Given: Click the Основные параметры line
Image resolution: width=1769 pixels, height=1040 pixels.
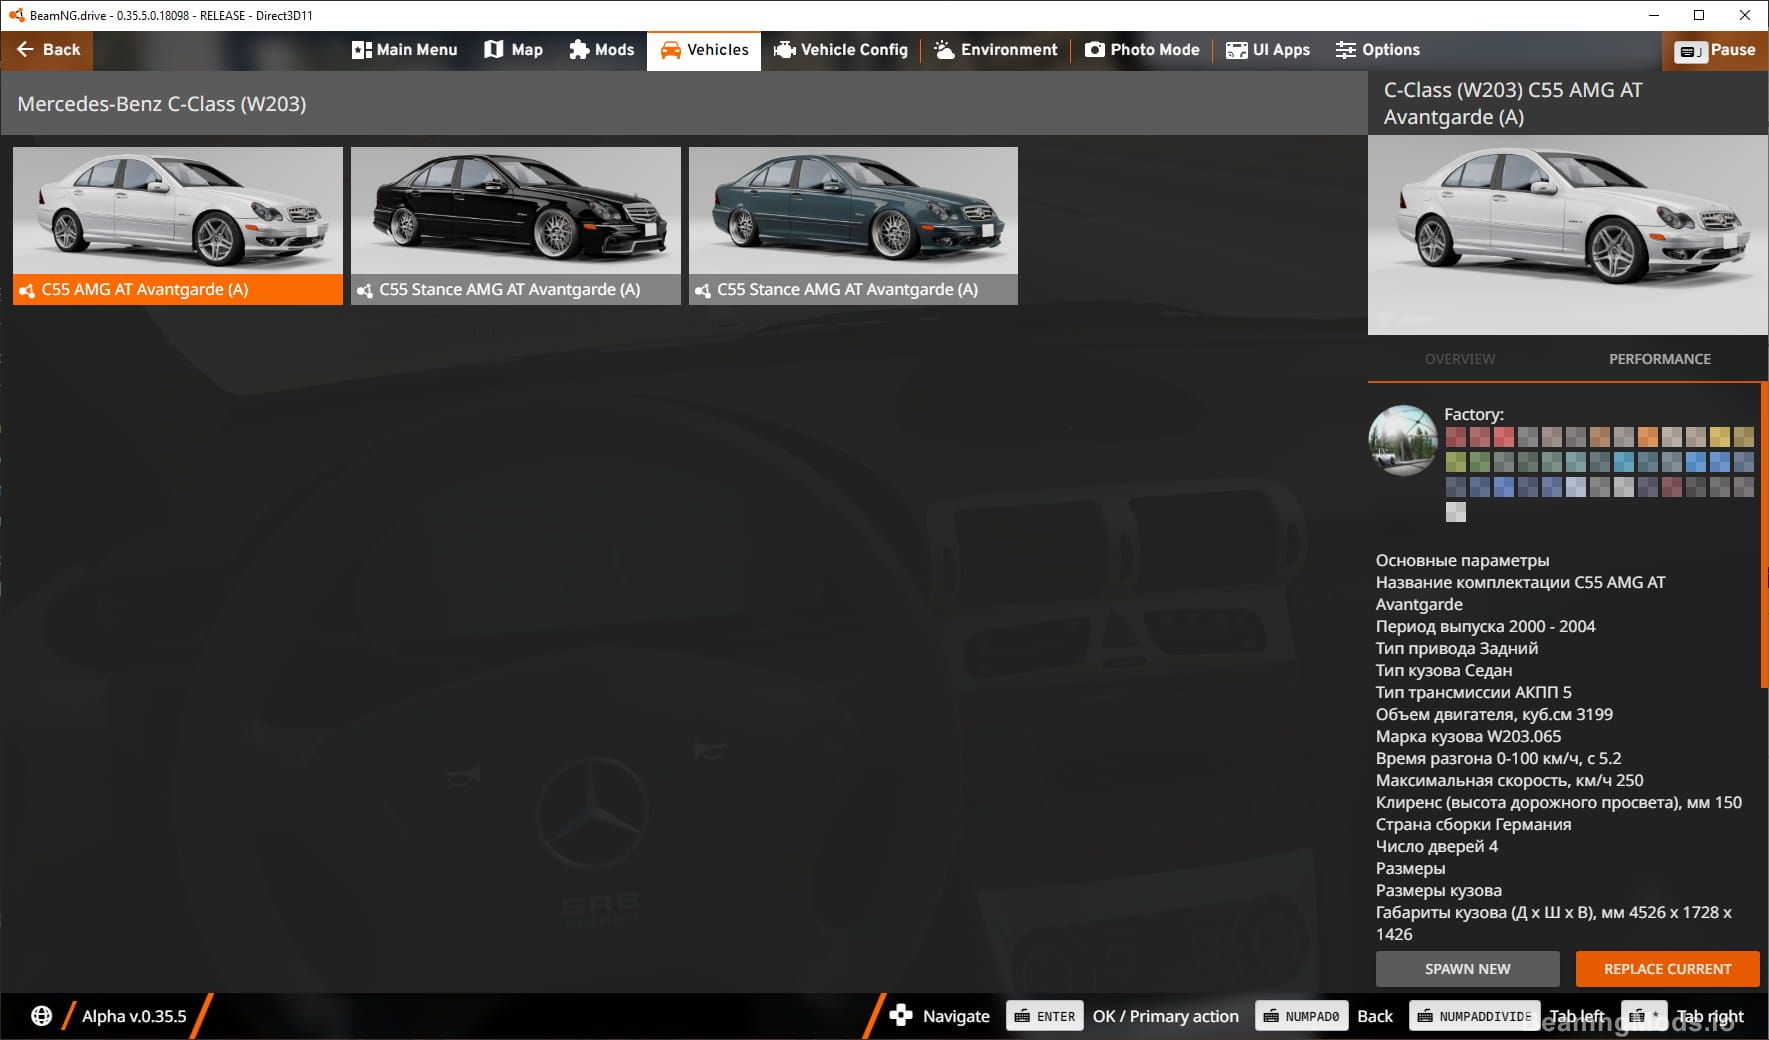Looking at the screenshot, I should coord(1462,560).
